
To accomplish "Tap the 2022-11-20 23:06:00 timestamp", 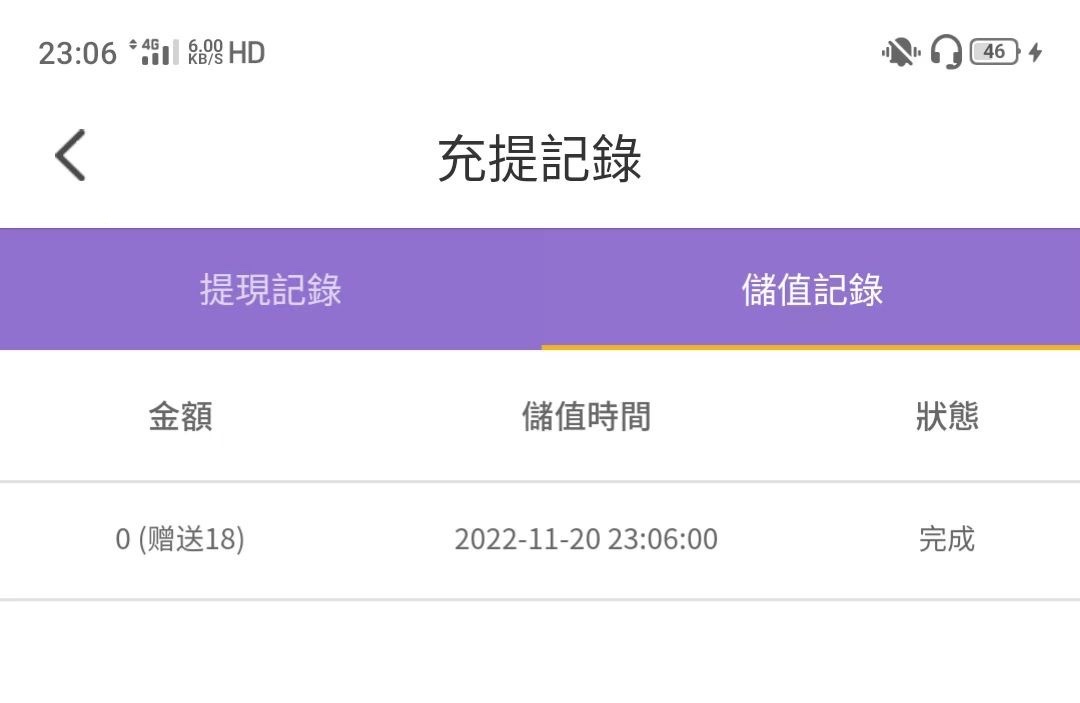I will point(586,539).
